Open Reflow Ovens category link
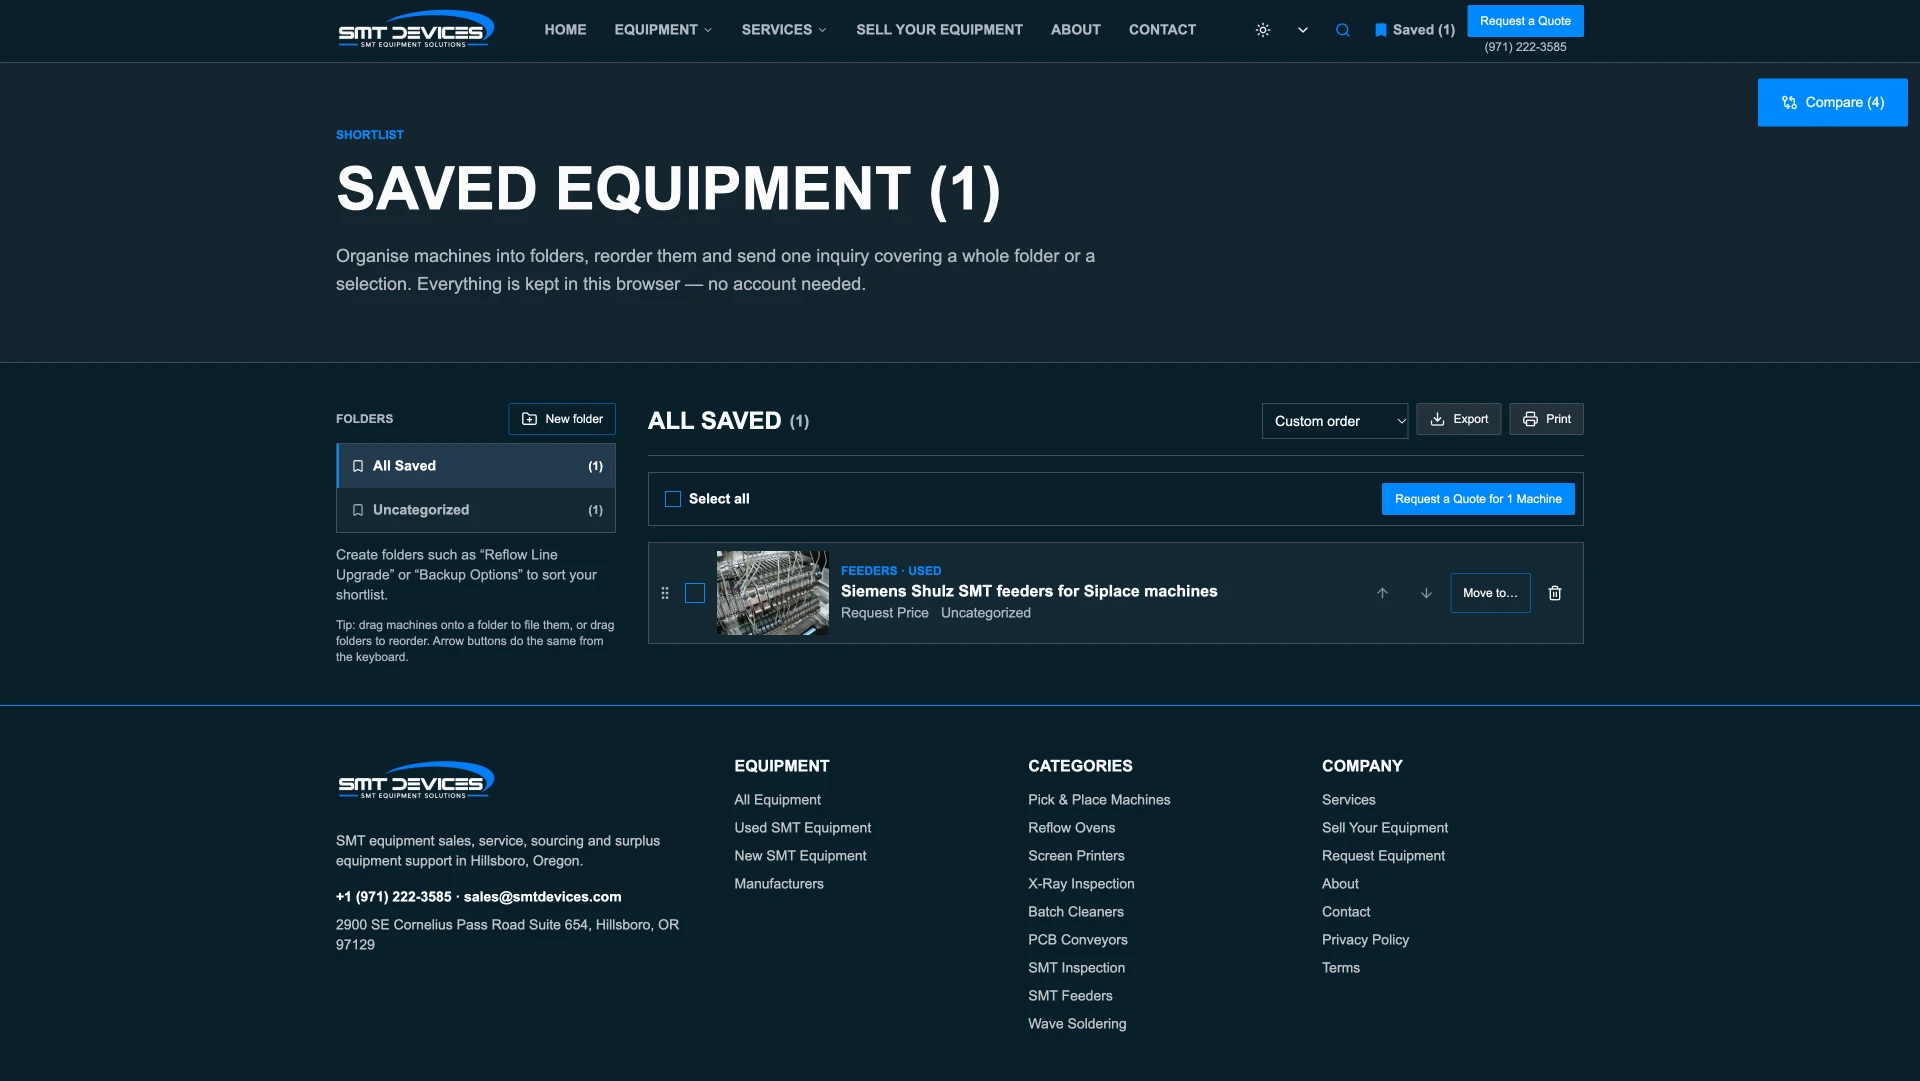1920x1081 pixels. tap(1071, 828)
